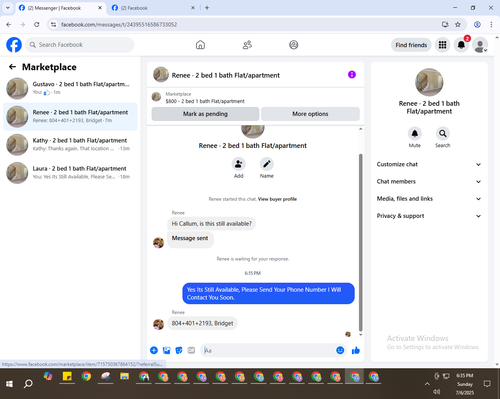The height and width of the screenshot is (399, 500).
Task: Choose a GIF from composer icon
Action: [191, 350]
